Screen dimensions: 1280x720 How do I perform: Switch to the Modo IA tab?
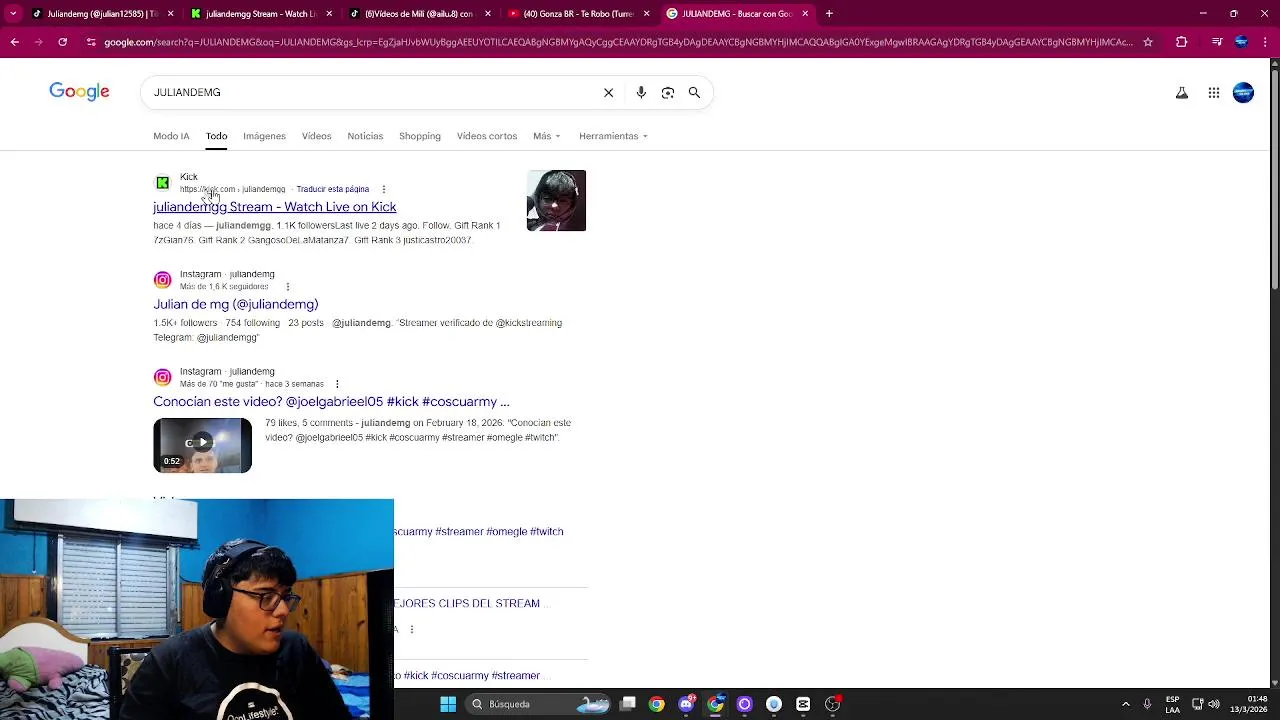click(171, 136)
